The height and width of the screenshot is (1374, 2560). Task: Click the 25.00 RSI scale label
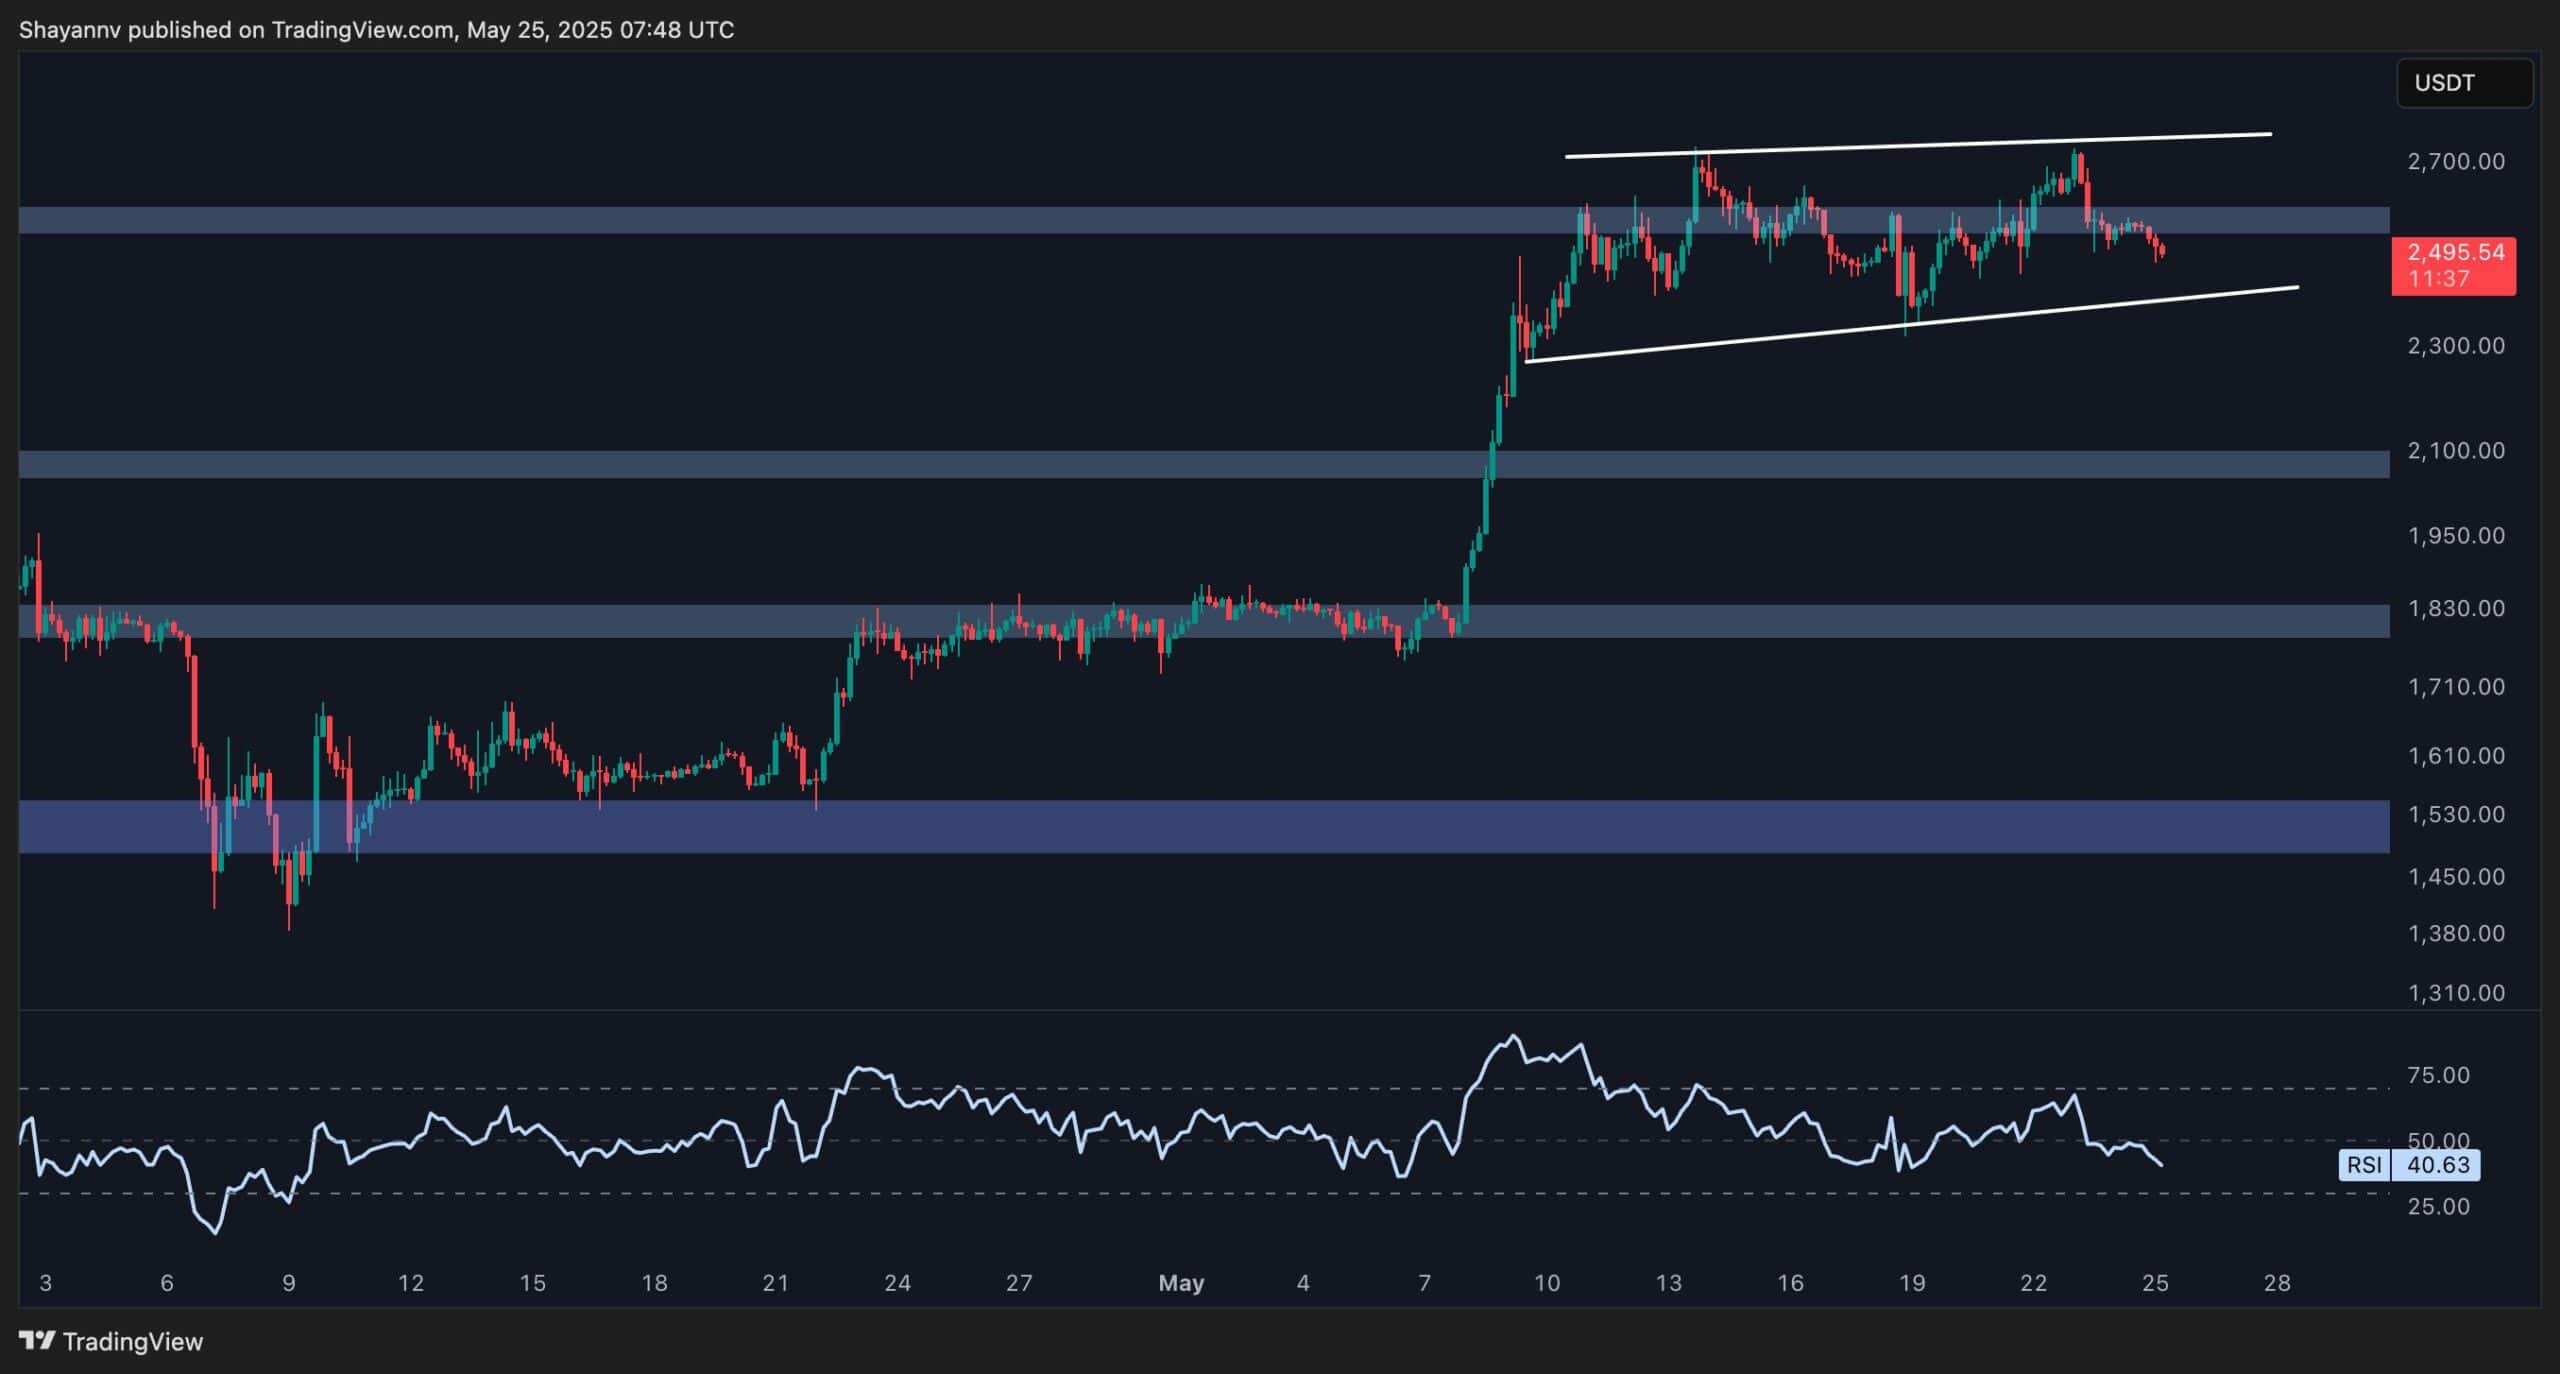2438,1207
